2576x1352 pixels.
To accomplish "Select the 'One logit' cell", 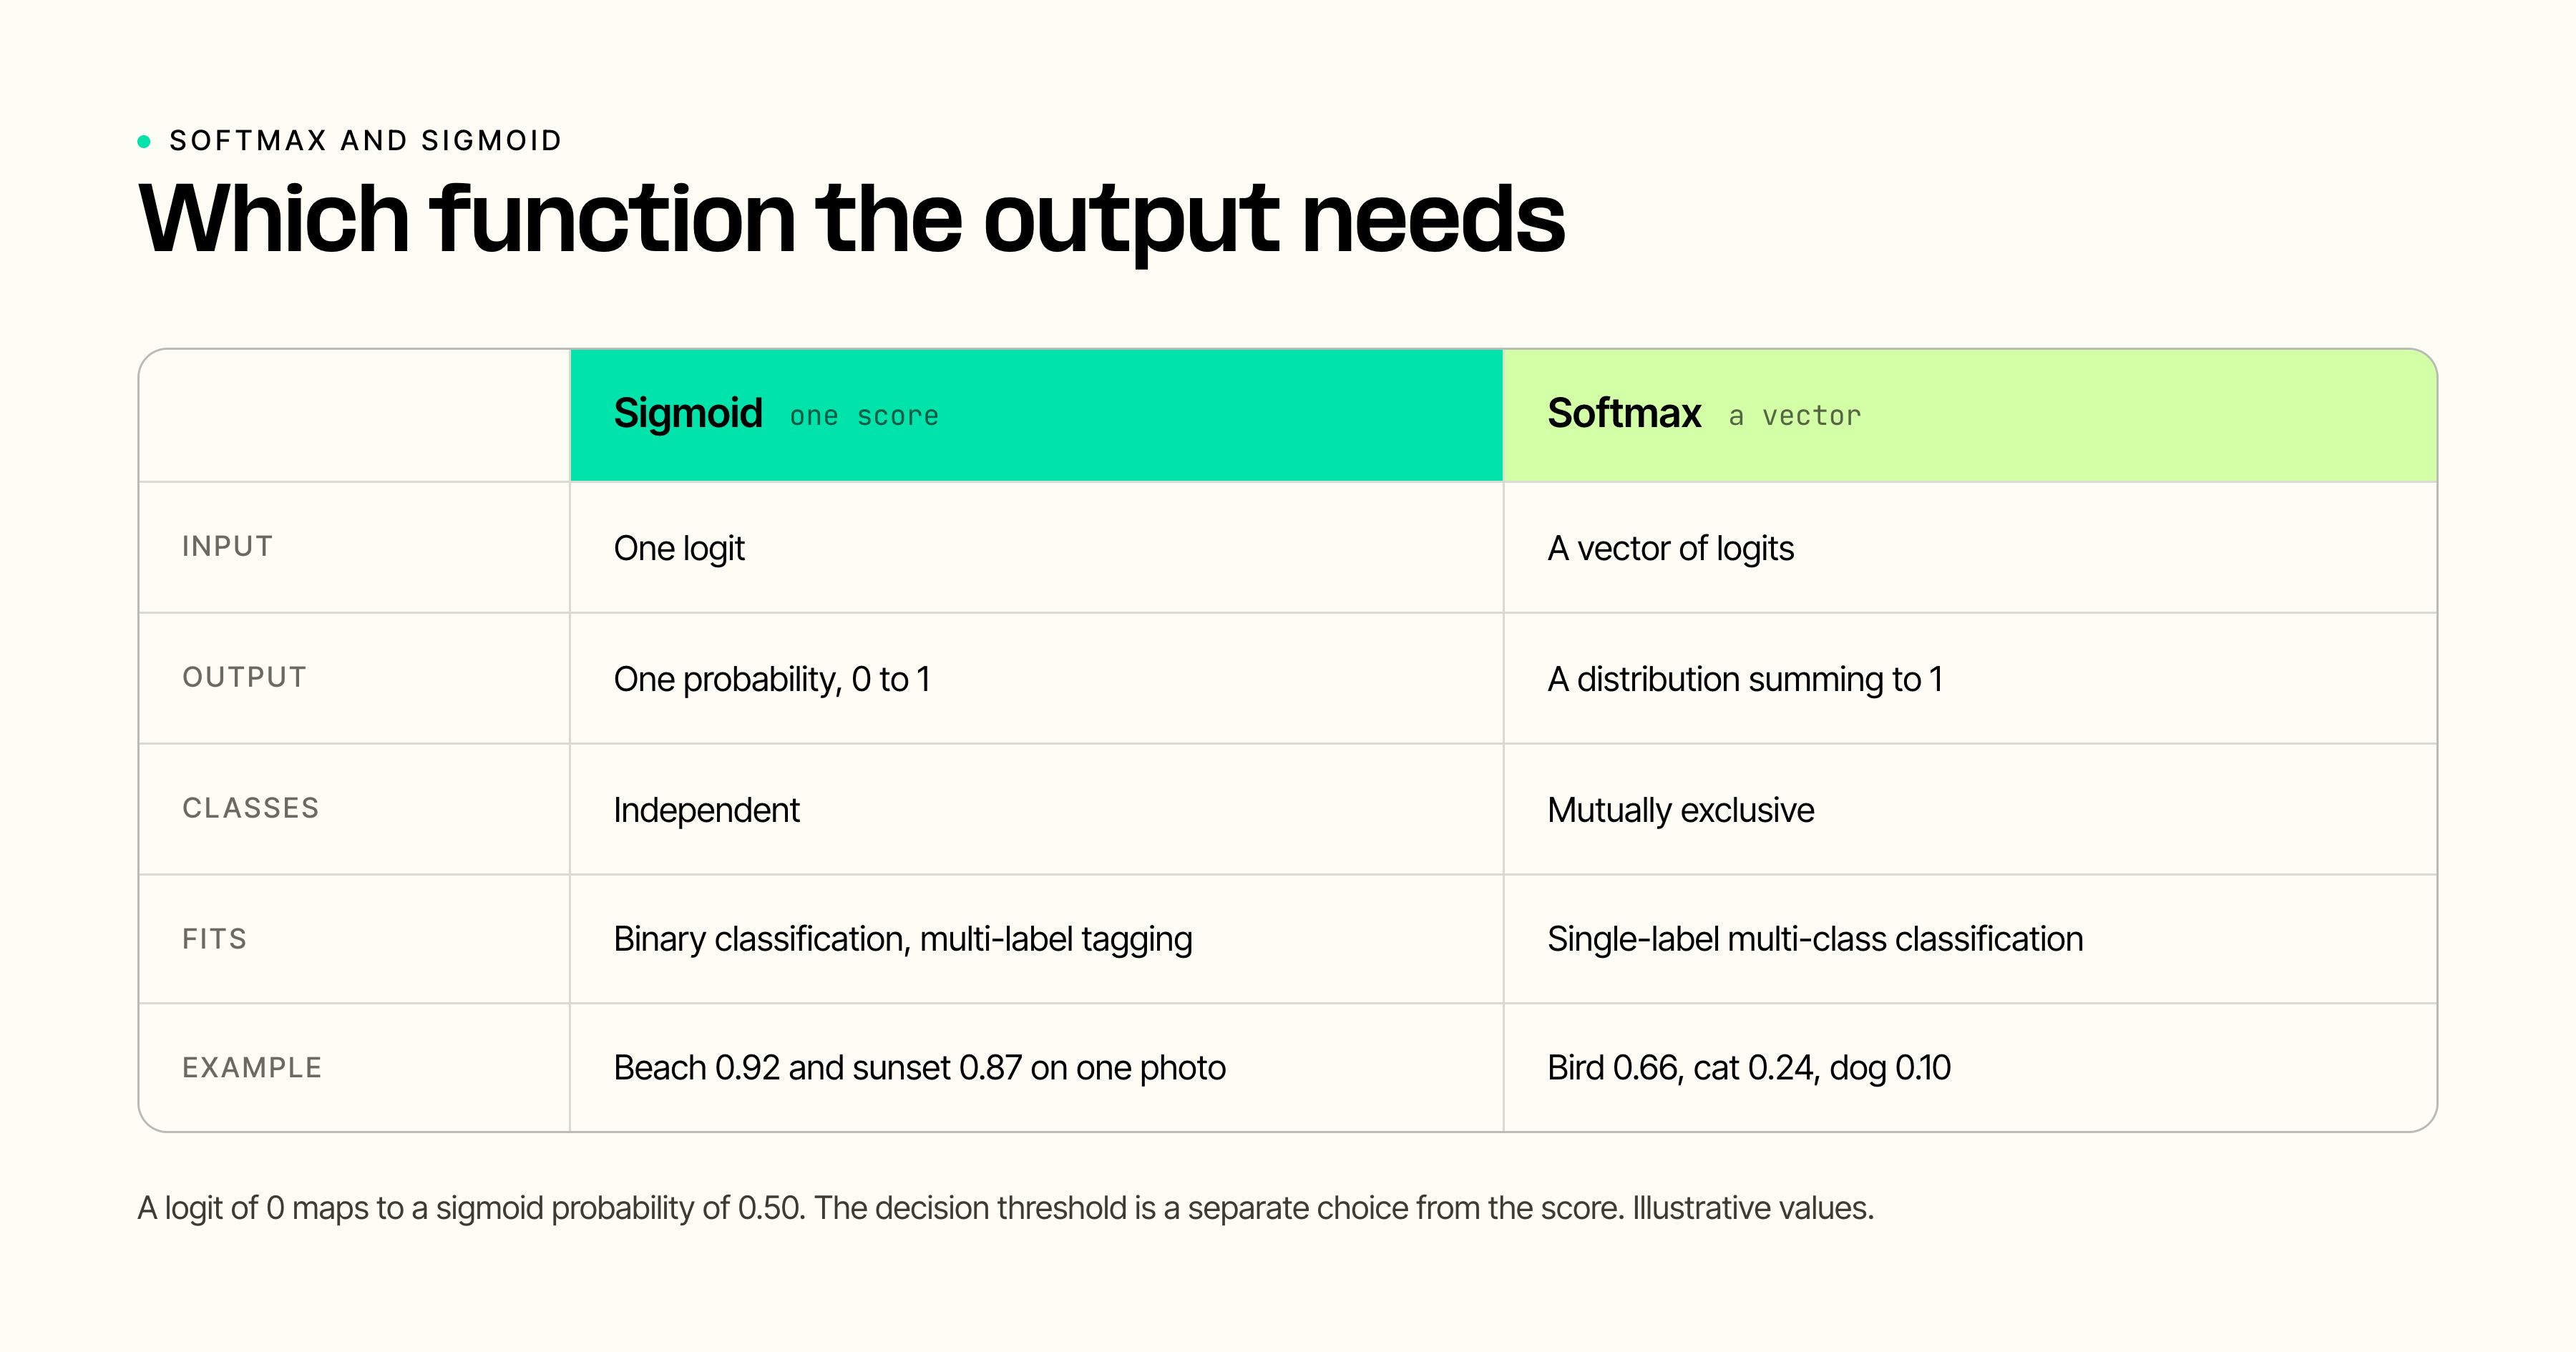I will click(1036, 548).
